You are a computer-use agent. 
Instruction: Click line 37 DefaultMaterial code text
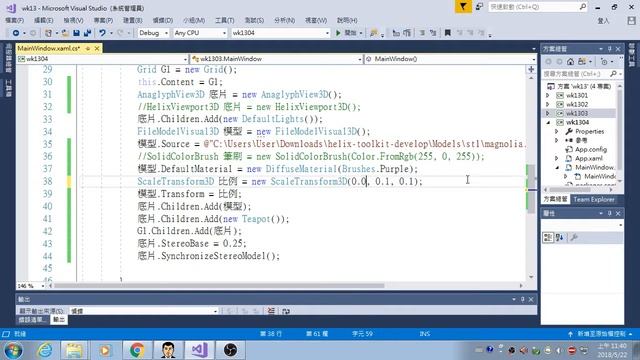(x=278, y=169)
